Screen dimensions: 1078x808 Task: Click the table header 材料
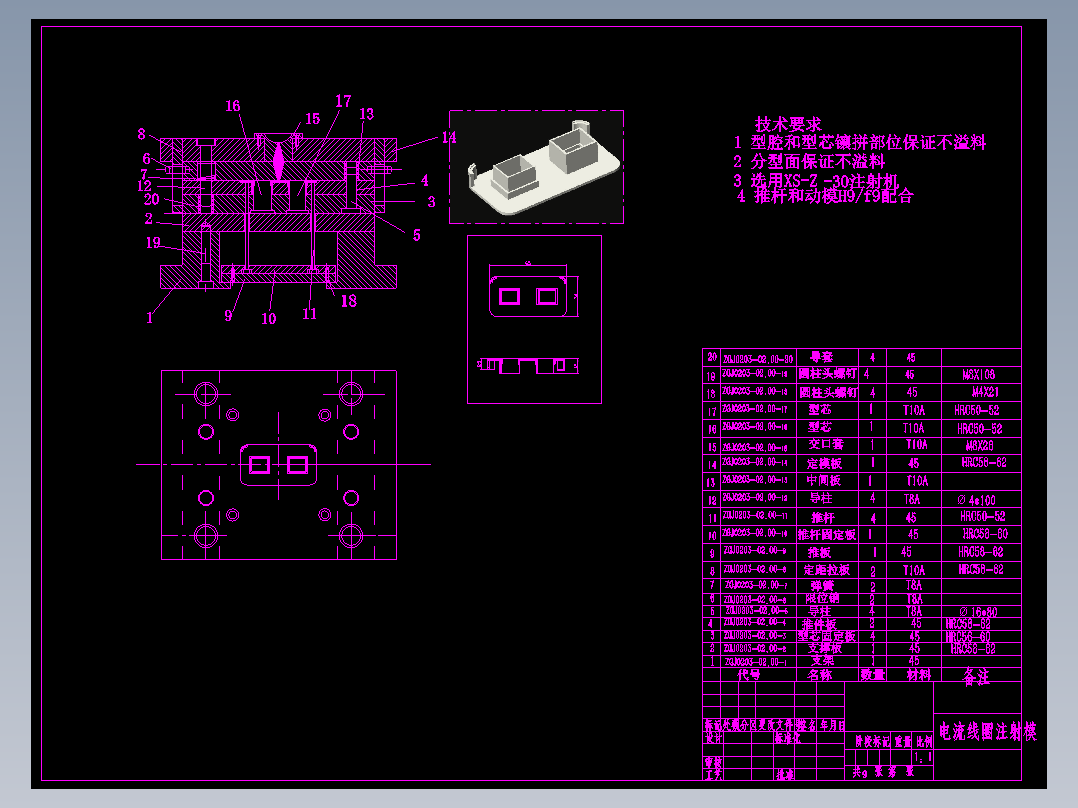pyautogui.click(x=918, y=675)
